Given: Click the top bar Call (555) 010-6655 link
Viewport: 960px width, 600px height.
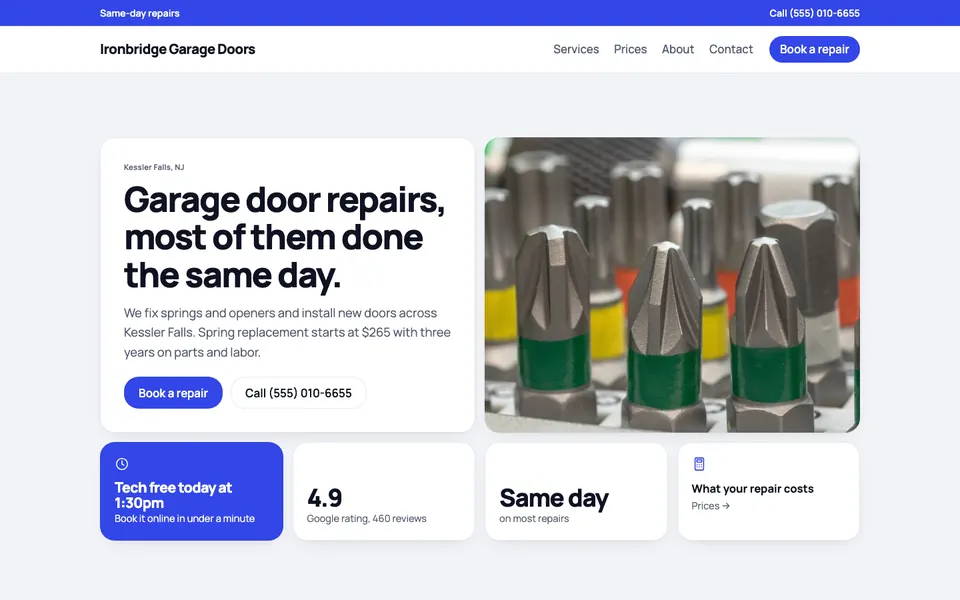Looking at the screenshot, I should 814,13.
